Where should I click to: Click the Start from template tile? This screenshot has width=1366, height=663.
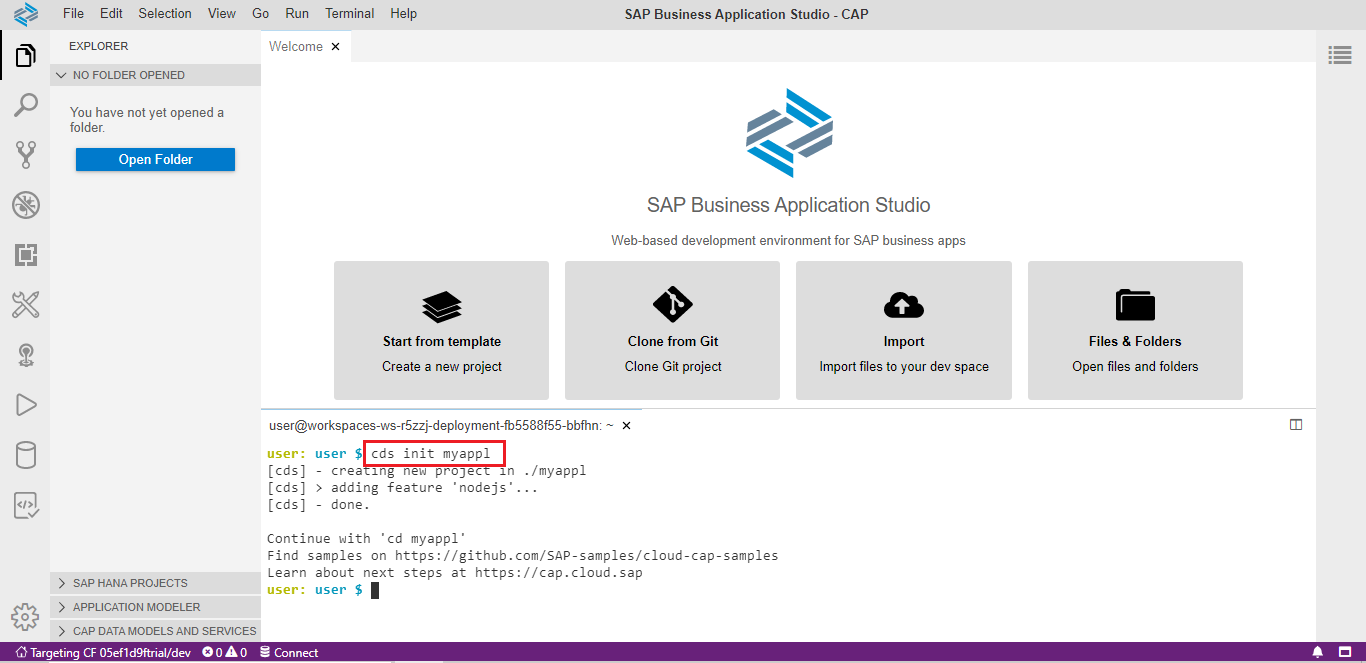(x=441, y=330)
